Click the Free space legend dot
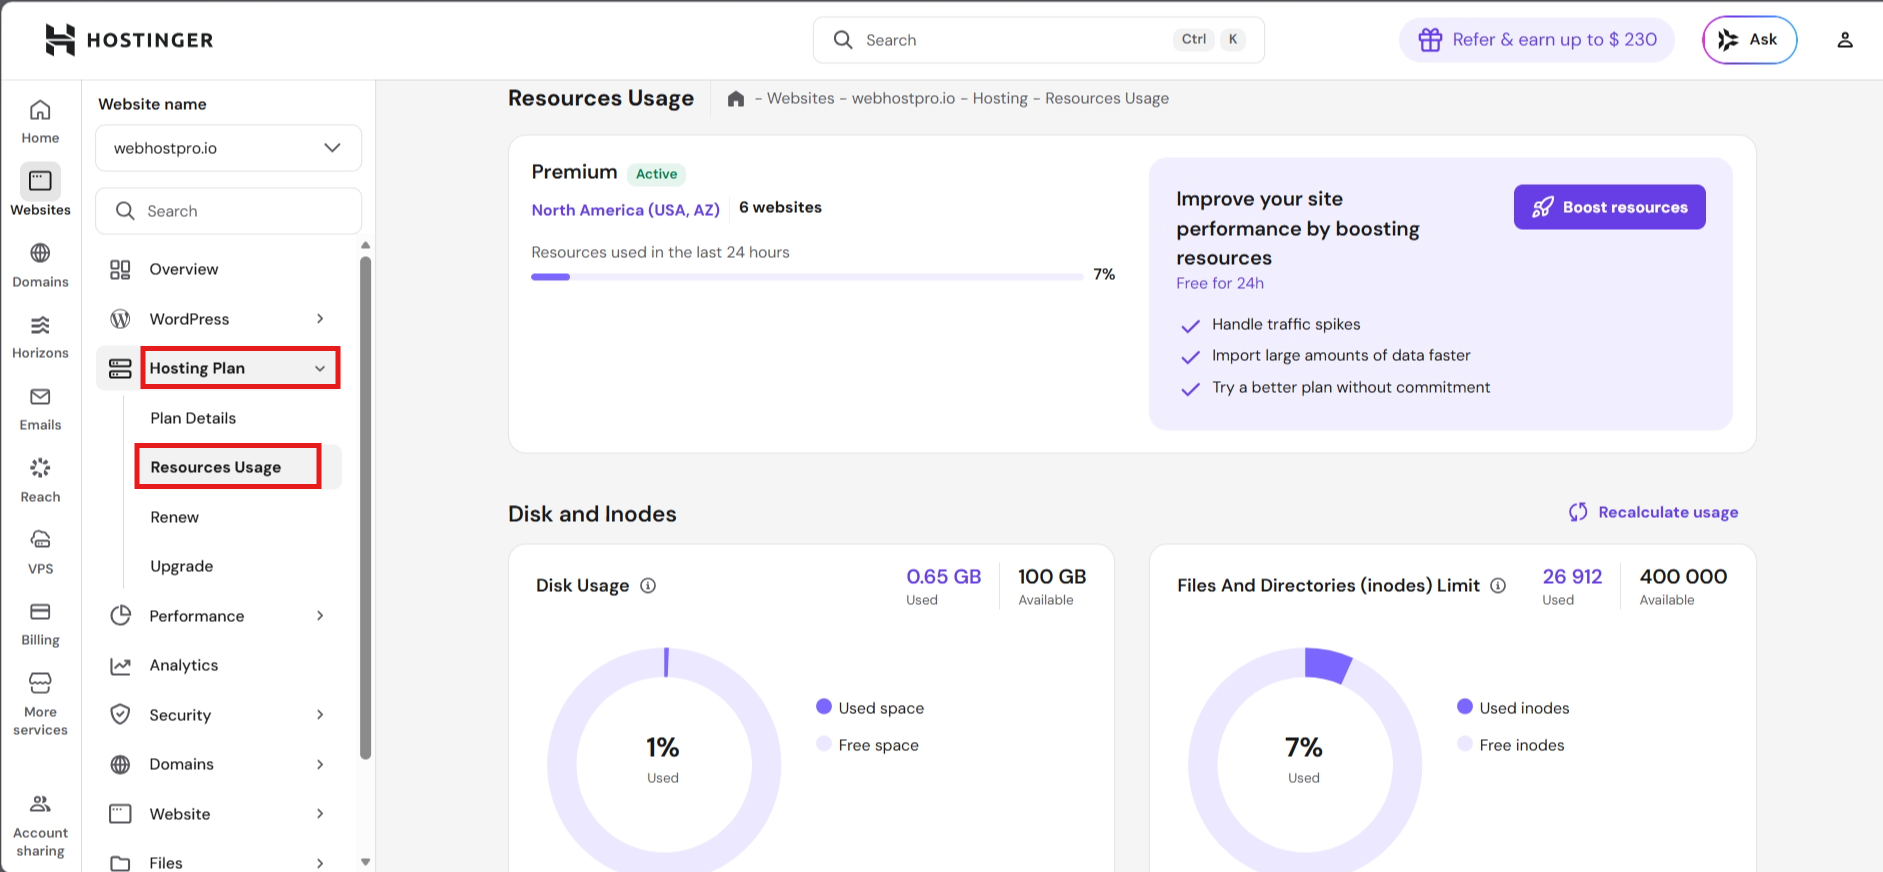Viewport: 1883px width, 872px height. pyautogui.click(x=824, y=744)
